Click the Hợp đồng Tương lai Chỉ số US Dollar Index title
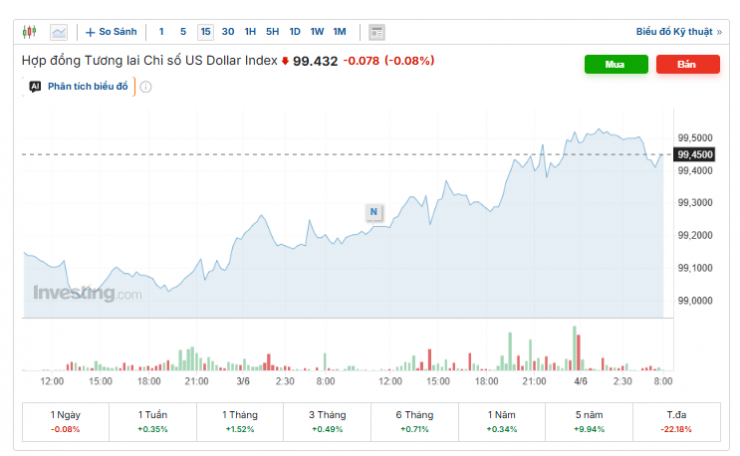 (x=150, y=61)
